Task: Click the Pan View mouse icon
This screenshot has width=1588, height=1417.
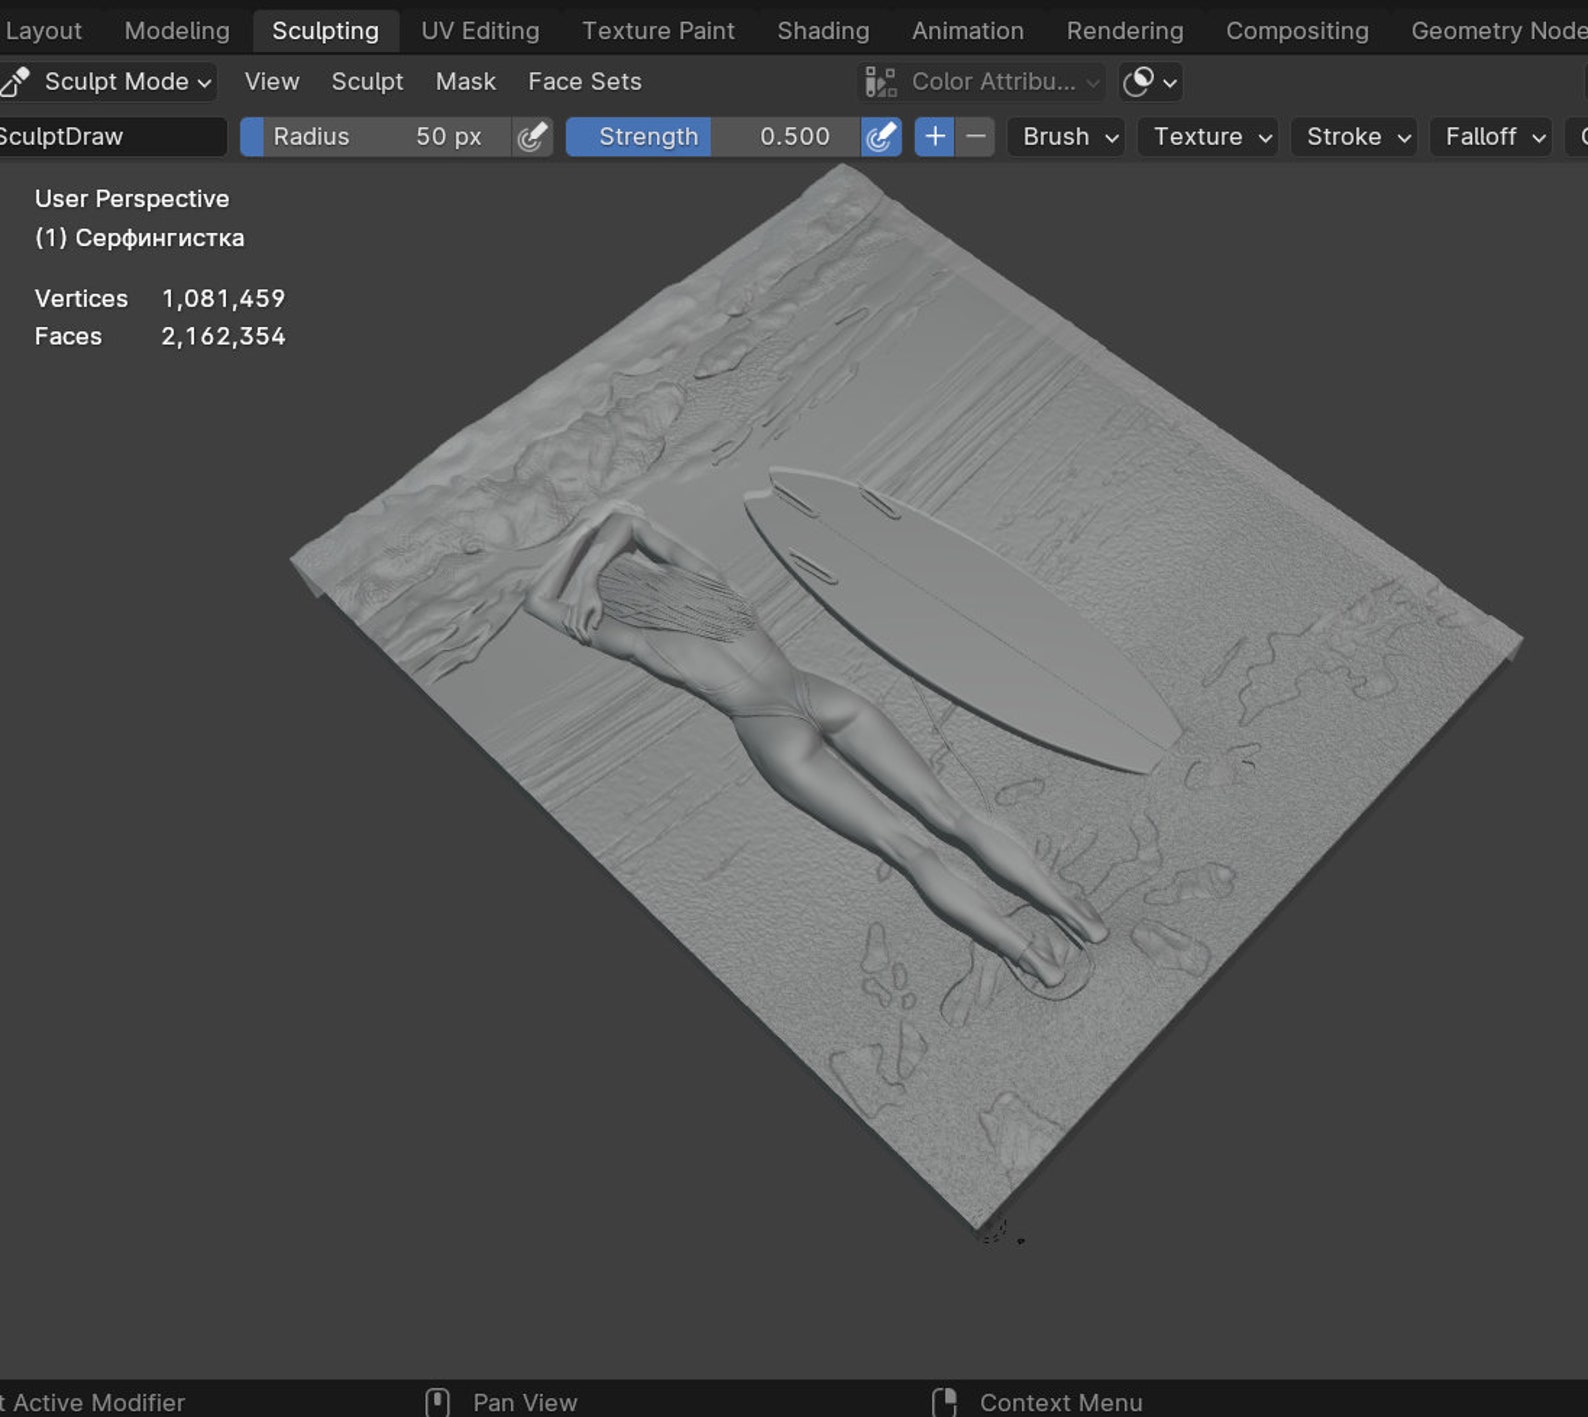Action: [437, 1402]
